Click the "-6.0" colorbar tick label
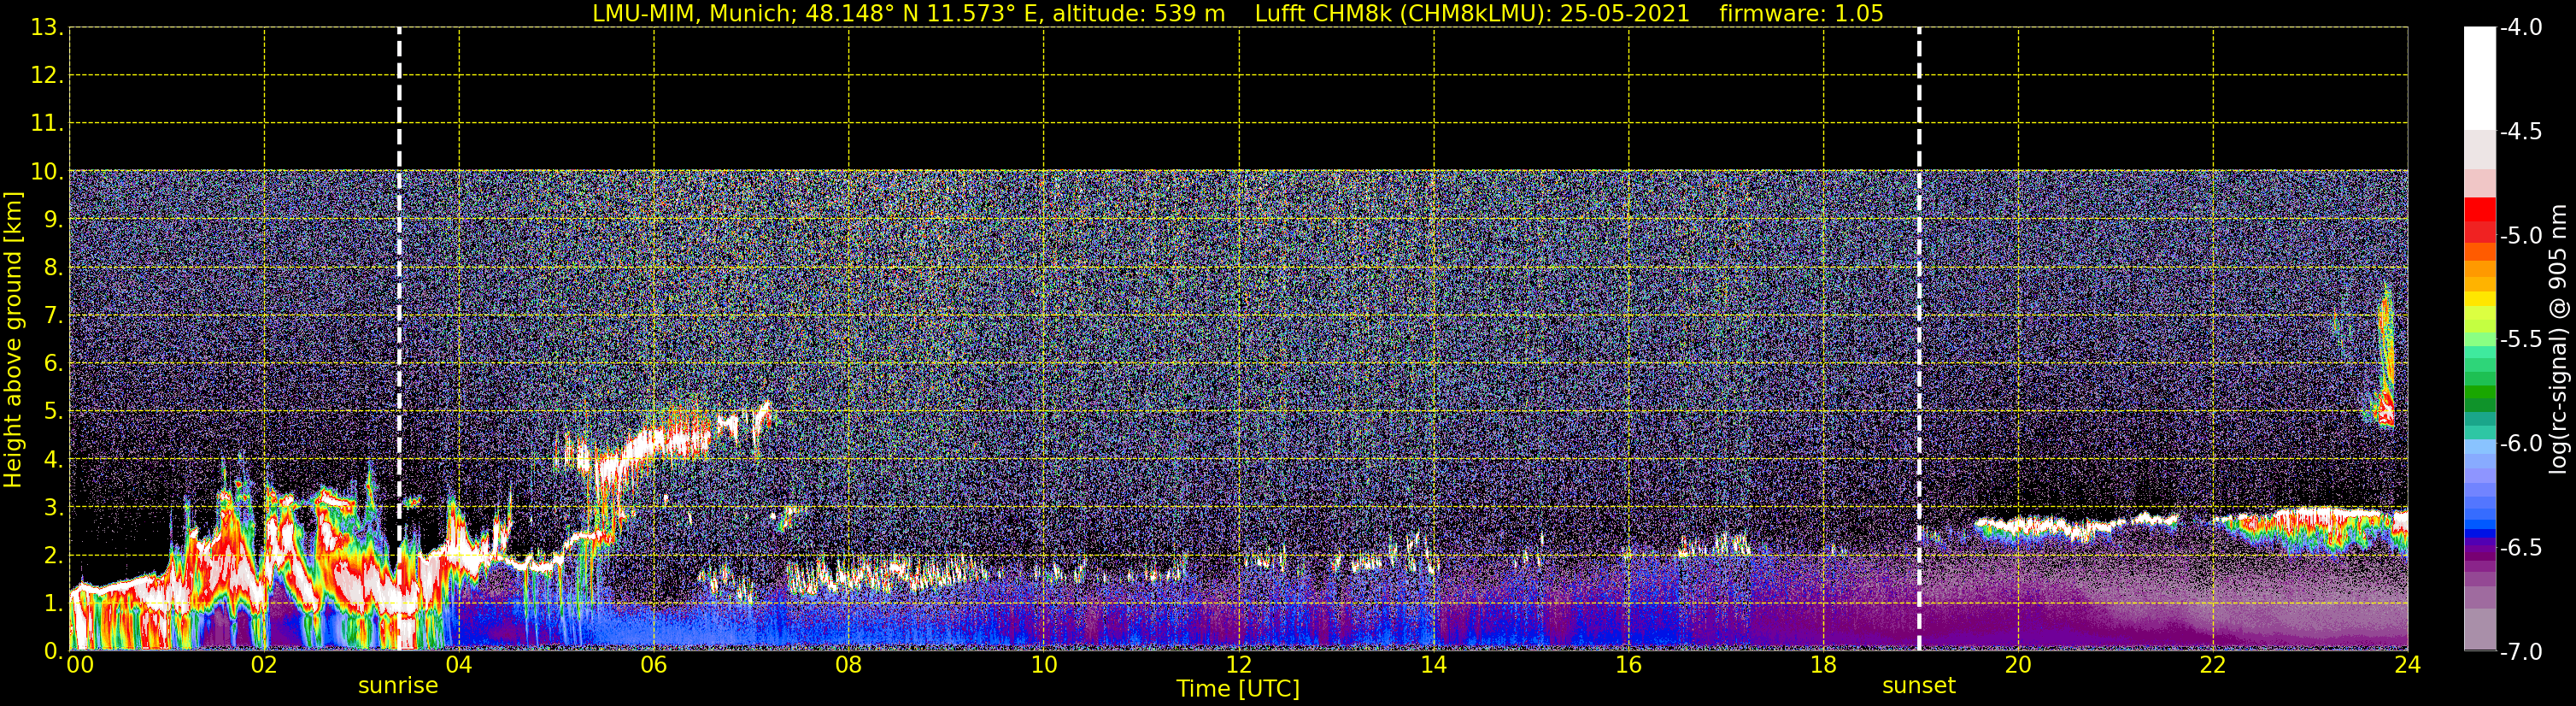 click(2521, 444)
